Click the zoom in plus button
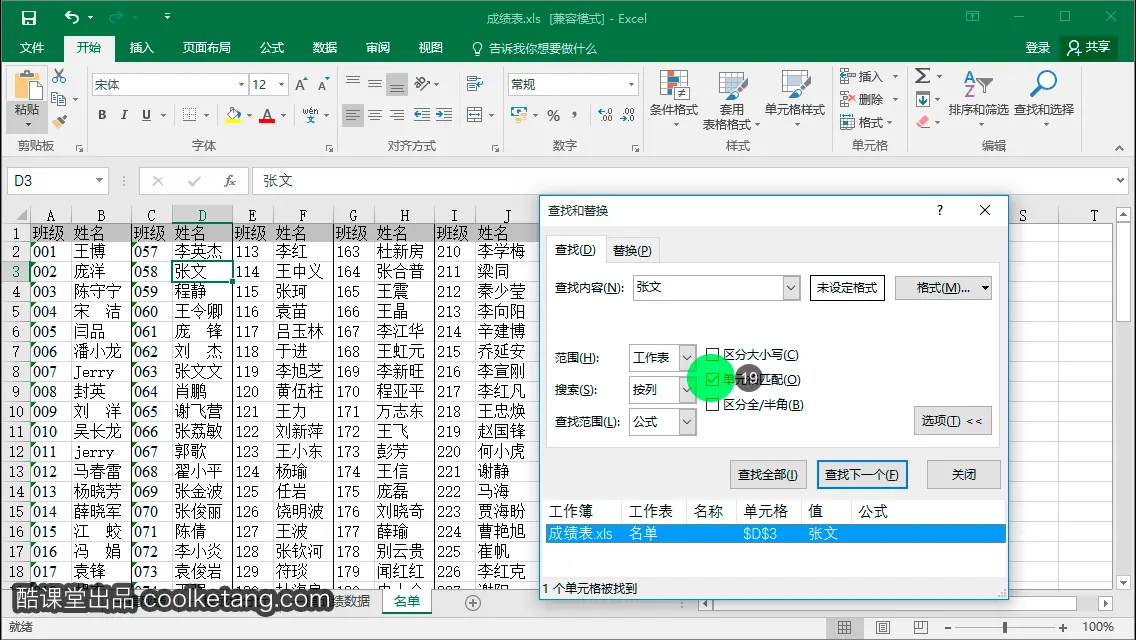The height and width of the screenshot is (640, 1136). (x=1062, y=628)
